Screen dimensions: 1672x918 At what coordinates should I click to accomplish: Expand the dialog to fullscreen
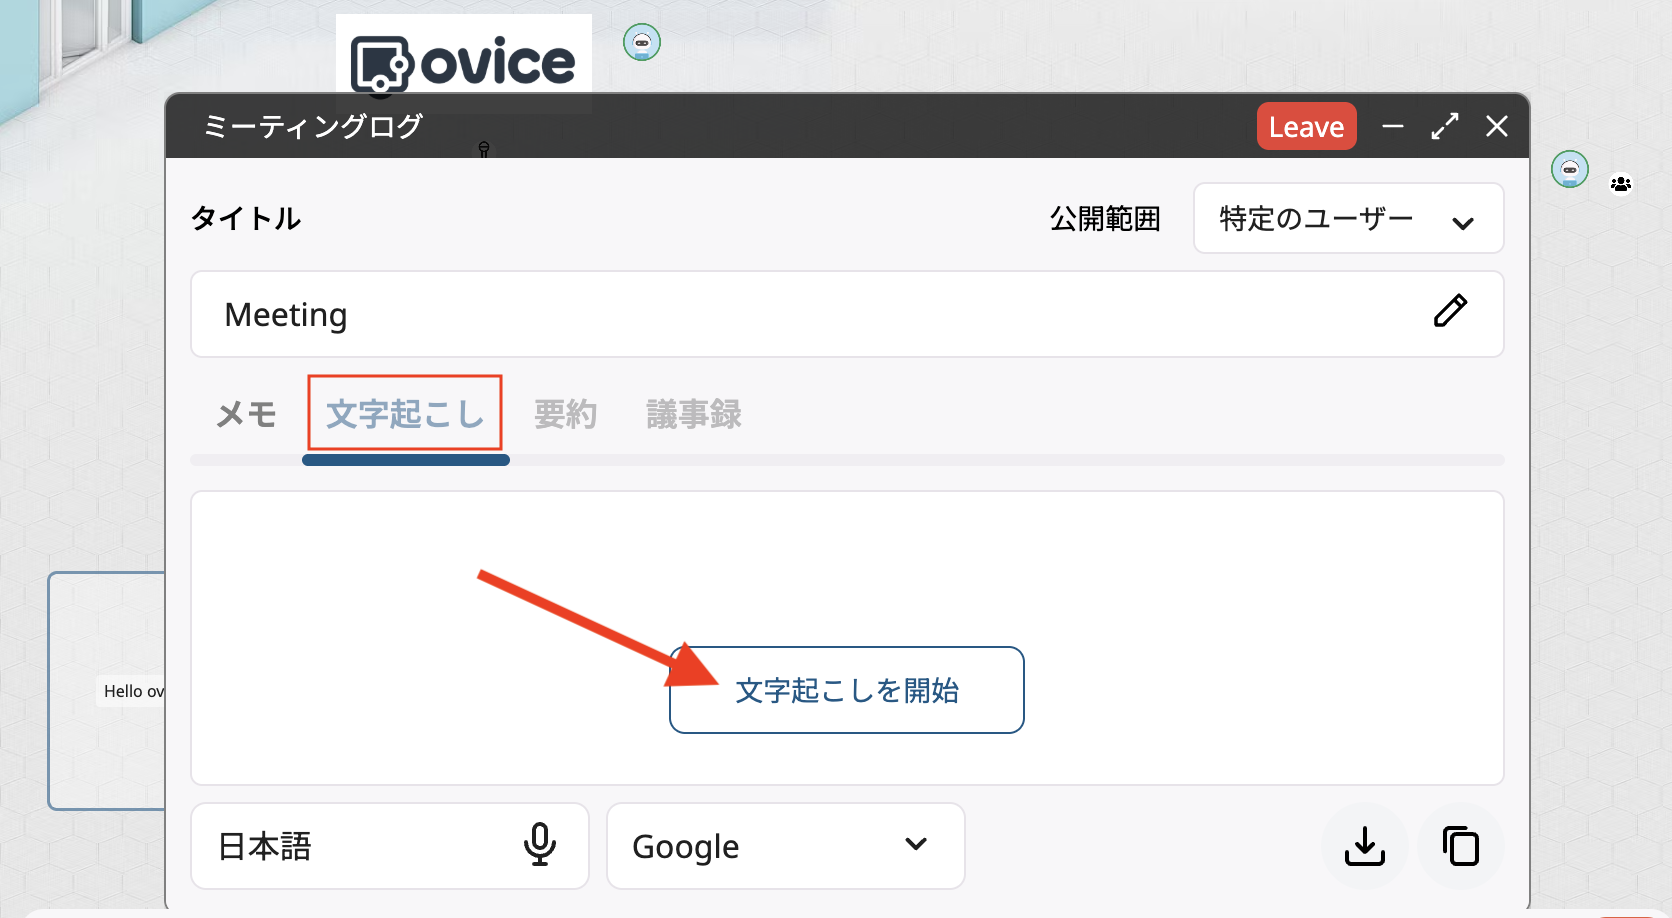click(1444, 126)
